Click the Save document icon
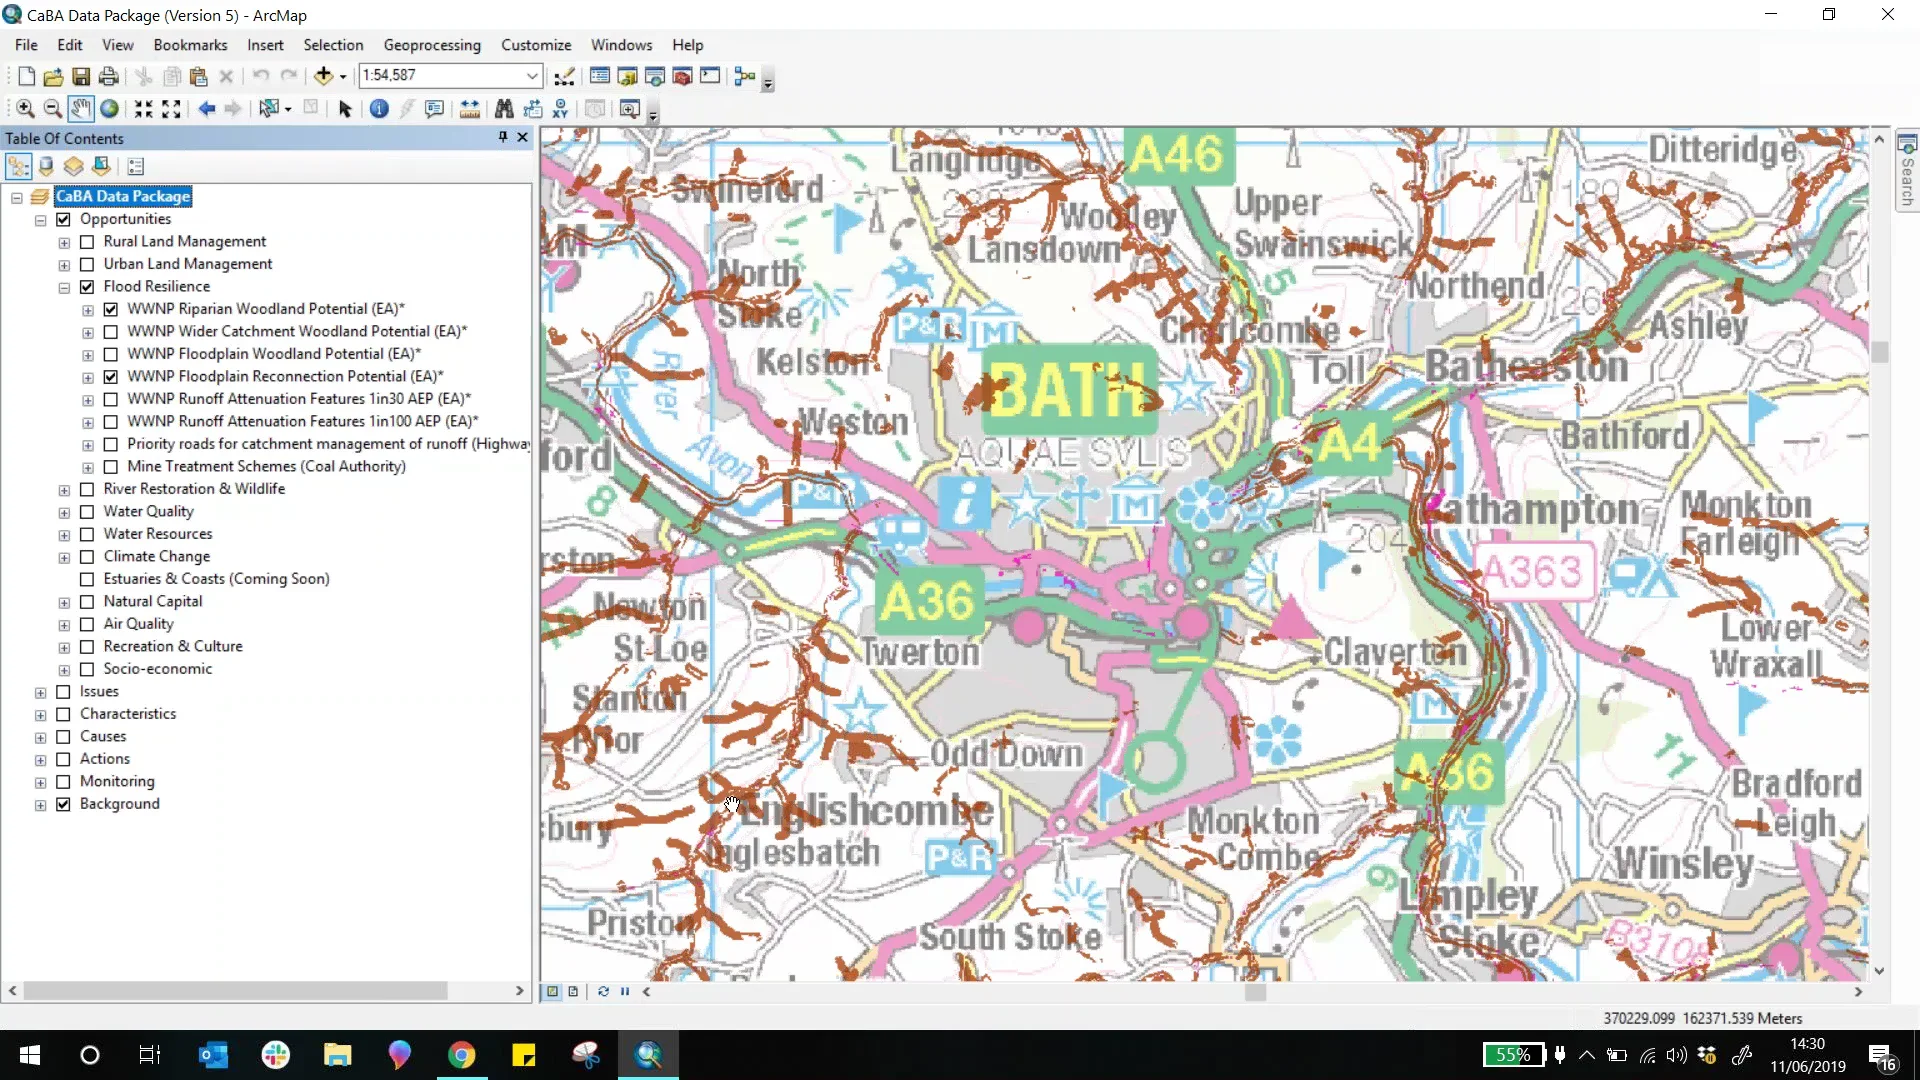This screenshot has height=1080, width=1920. [x=81, y=76]
